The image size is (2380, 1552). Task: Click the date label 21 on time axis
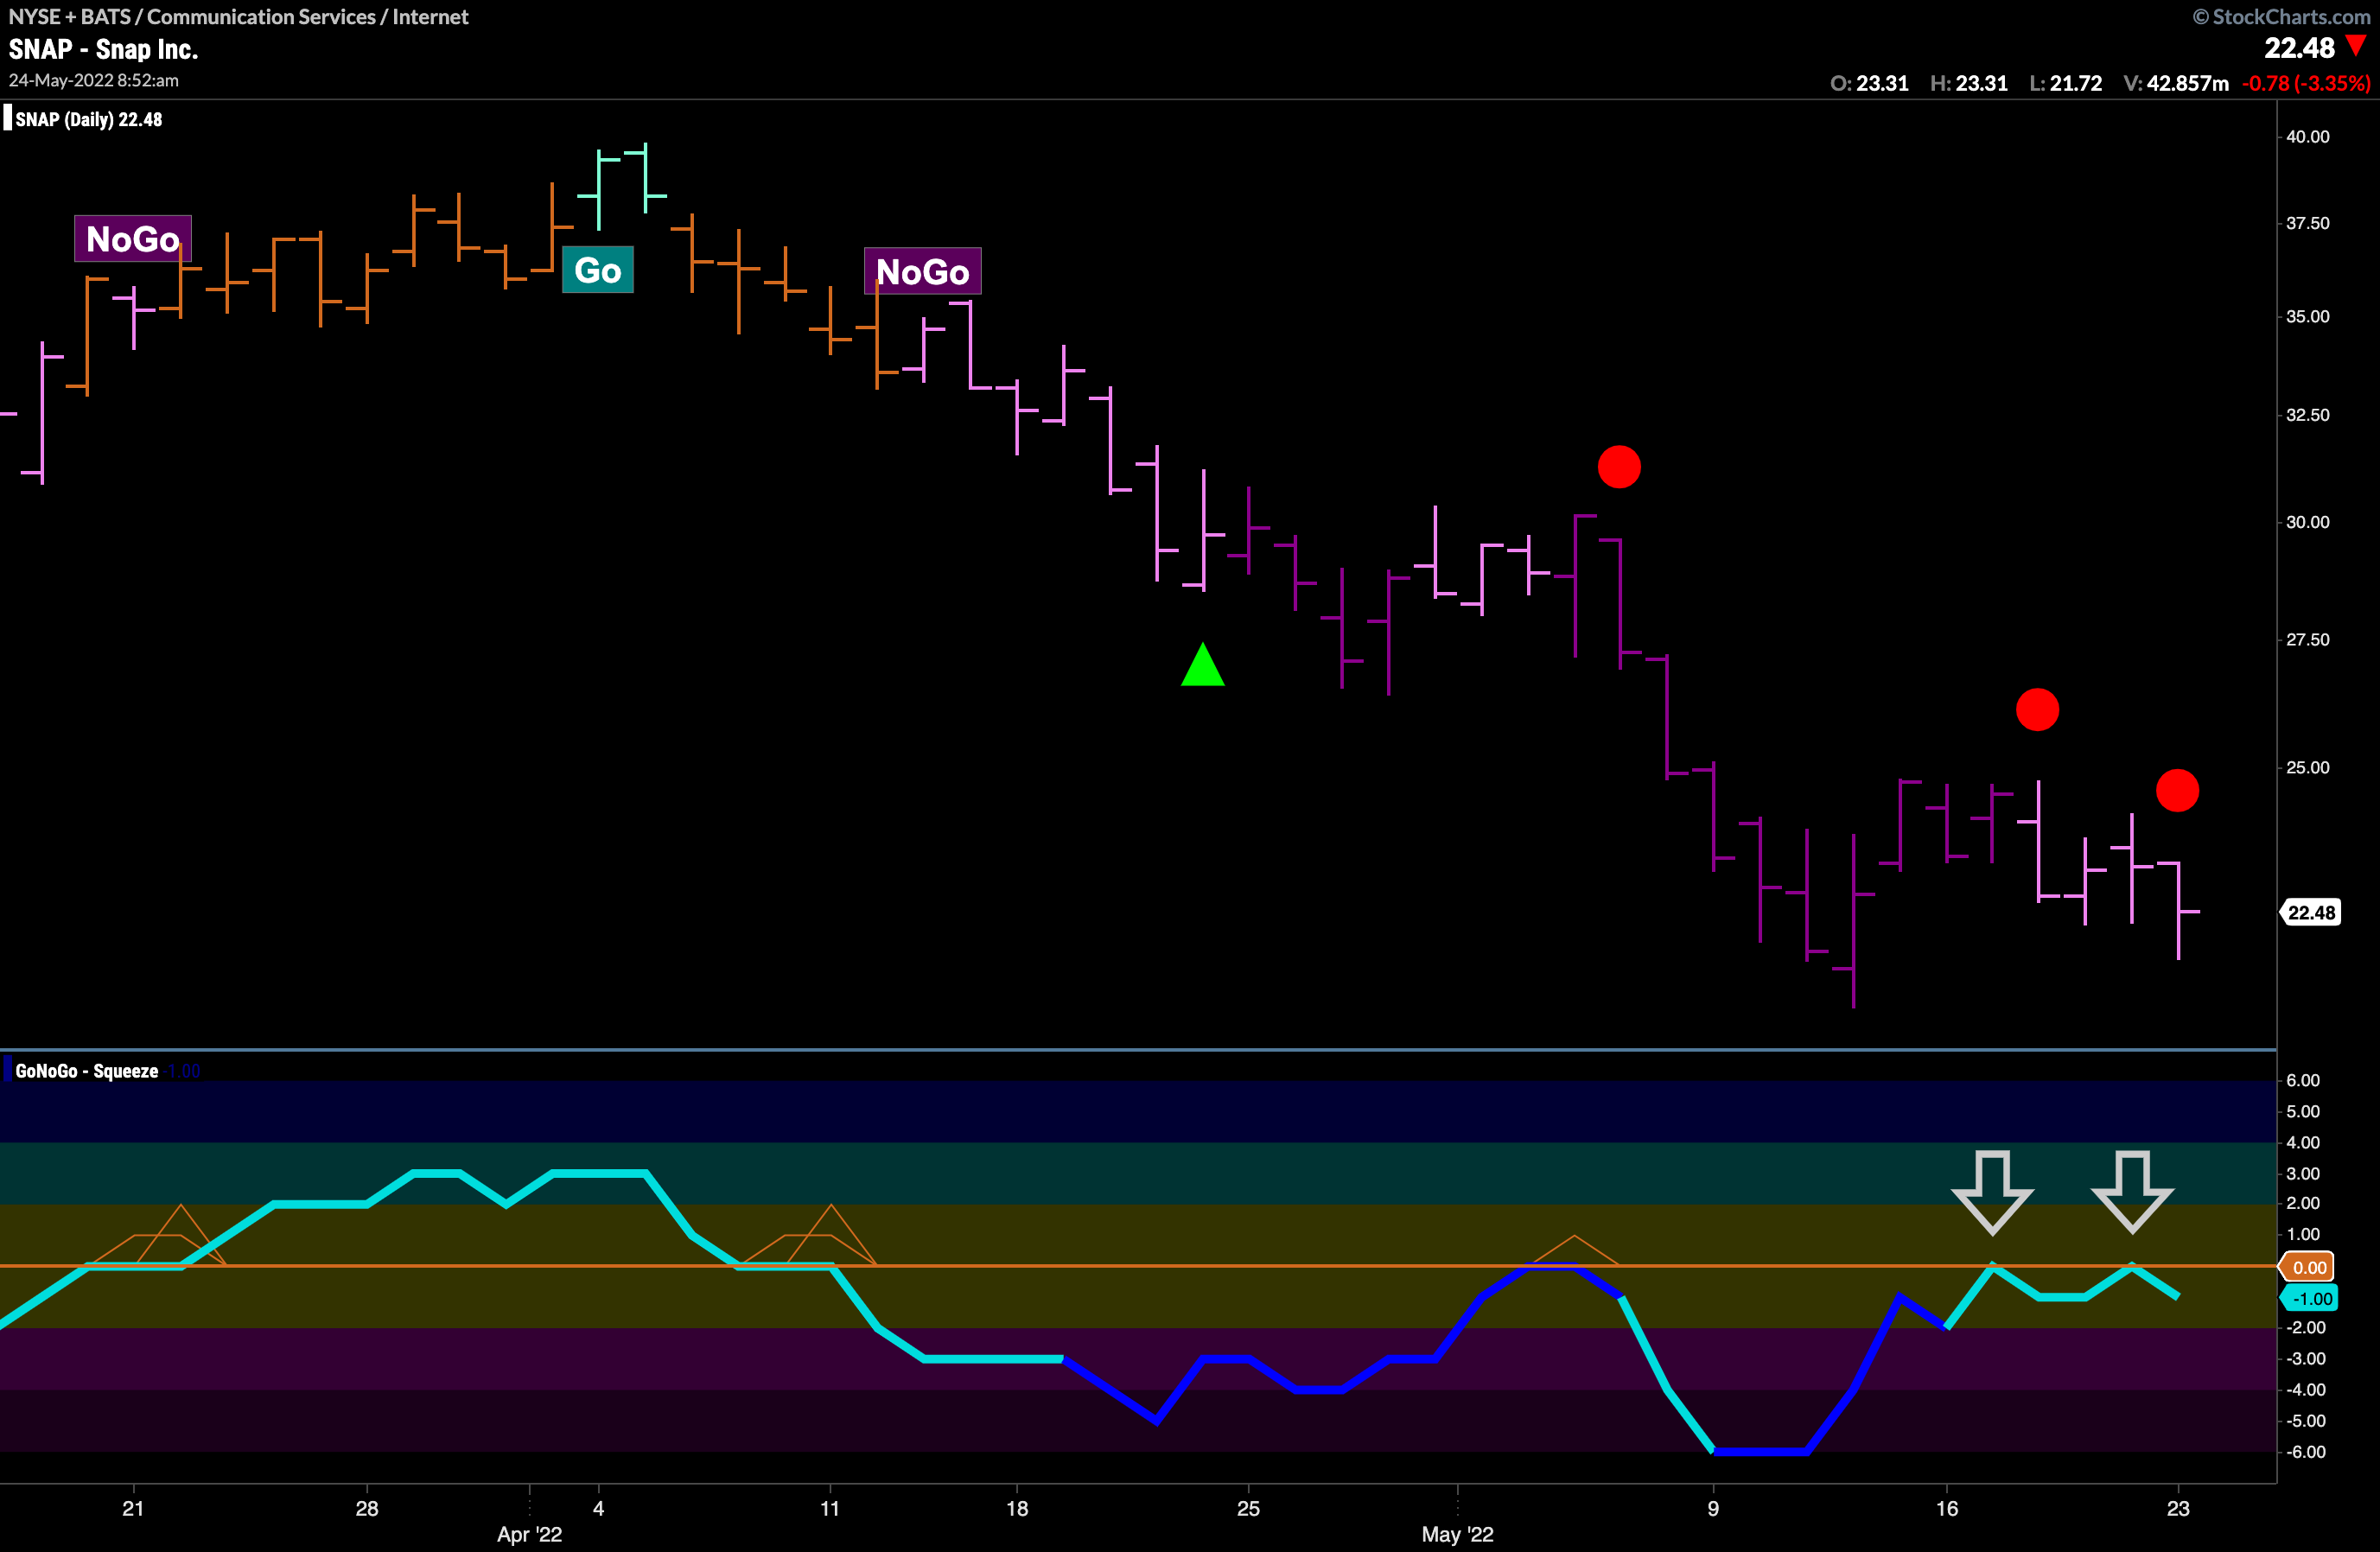tap(133, 1508)
